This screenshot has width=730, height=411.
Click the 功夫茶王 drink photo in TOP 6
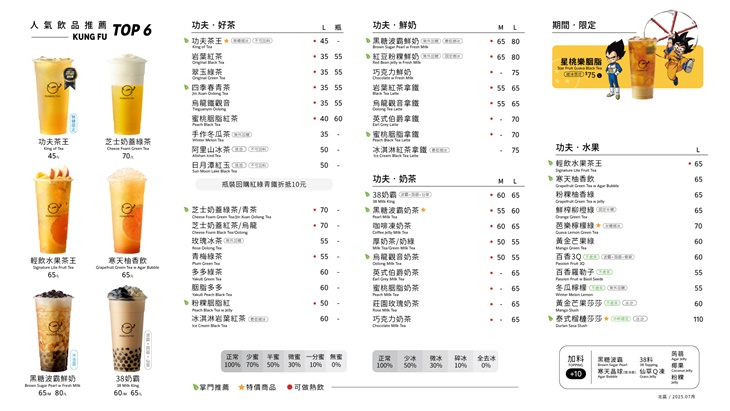click(x=53, y=96)
